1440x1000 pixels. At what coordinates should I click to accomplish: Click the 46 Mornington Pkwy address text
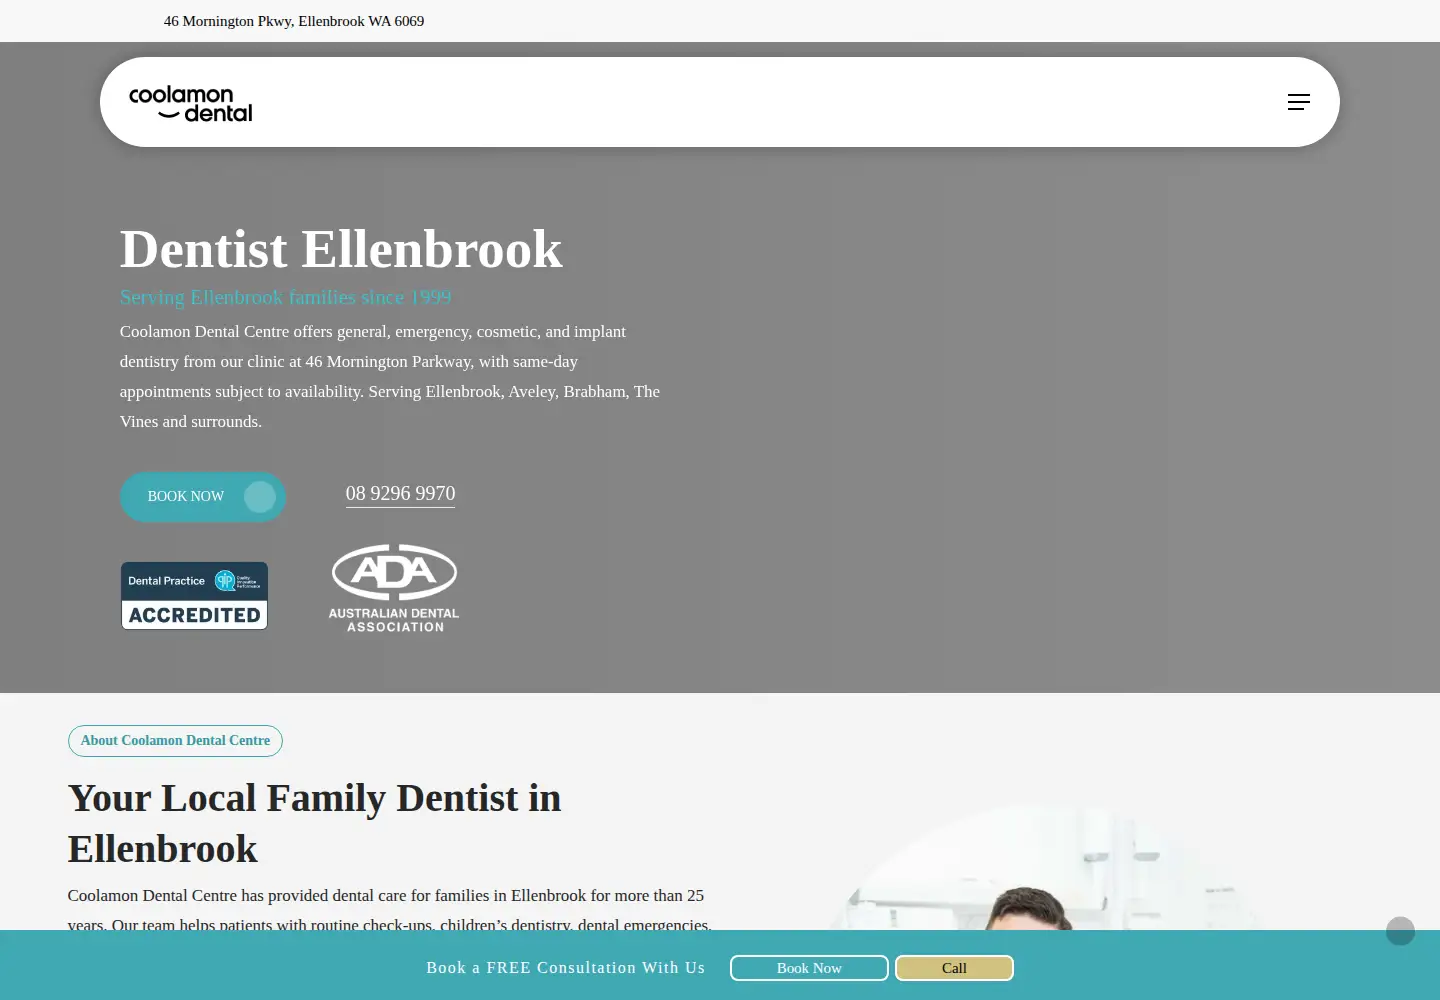tap(294, 21)
